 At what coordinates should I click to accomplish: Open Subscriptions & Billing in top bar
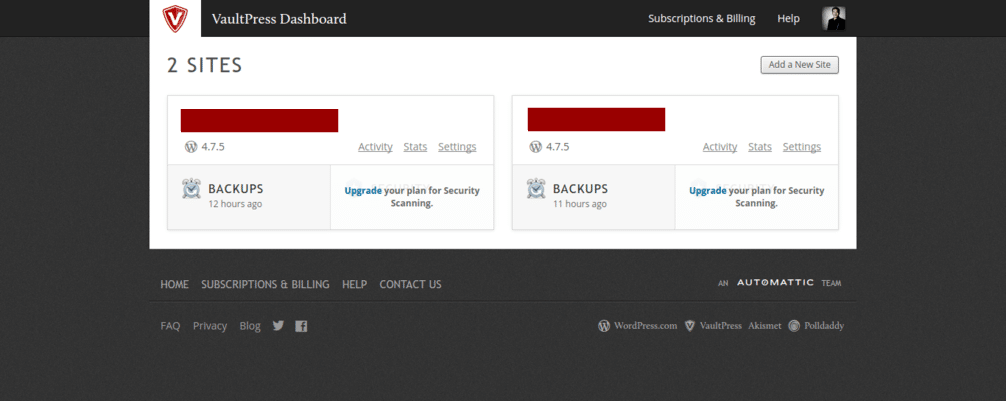[x=701, y=19]
